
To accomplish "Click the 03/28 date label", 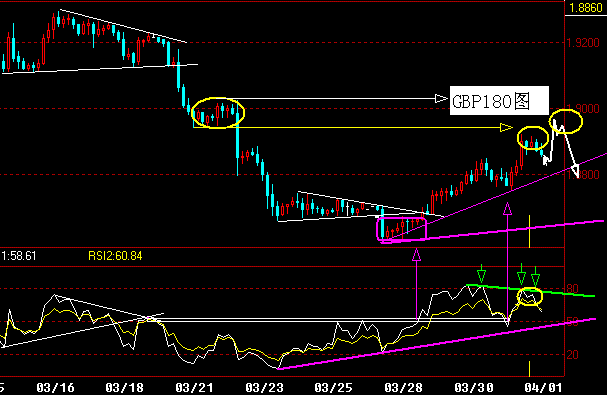I will pos(403,387).
